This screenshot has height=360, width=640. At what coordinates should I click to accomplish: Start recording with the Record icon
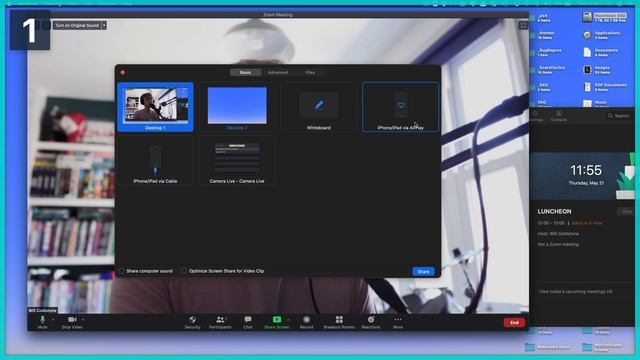pos(307,322)
